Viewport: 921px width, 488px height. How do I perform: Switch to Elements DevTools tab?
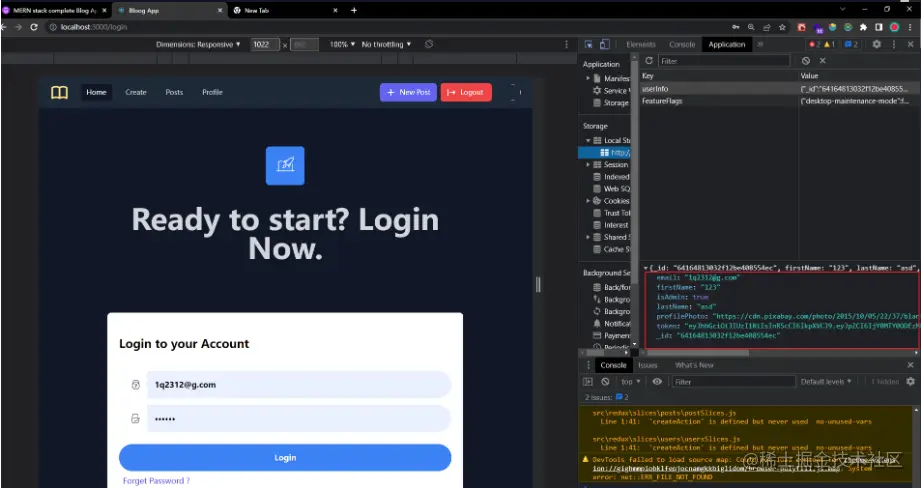pos(641,45)
